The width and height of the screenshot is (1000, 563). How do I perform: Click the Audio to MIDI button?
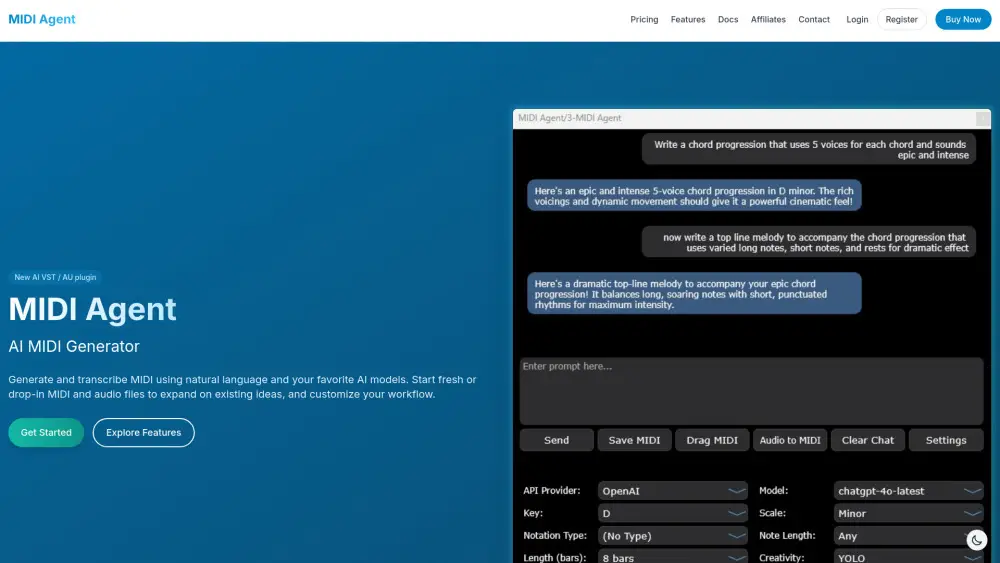click(x=790, y=440)
